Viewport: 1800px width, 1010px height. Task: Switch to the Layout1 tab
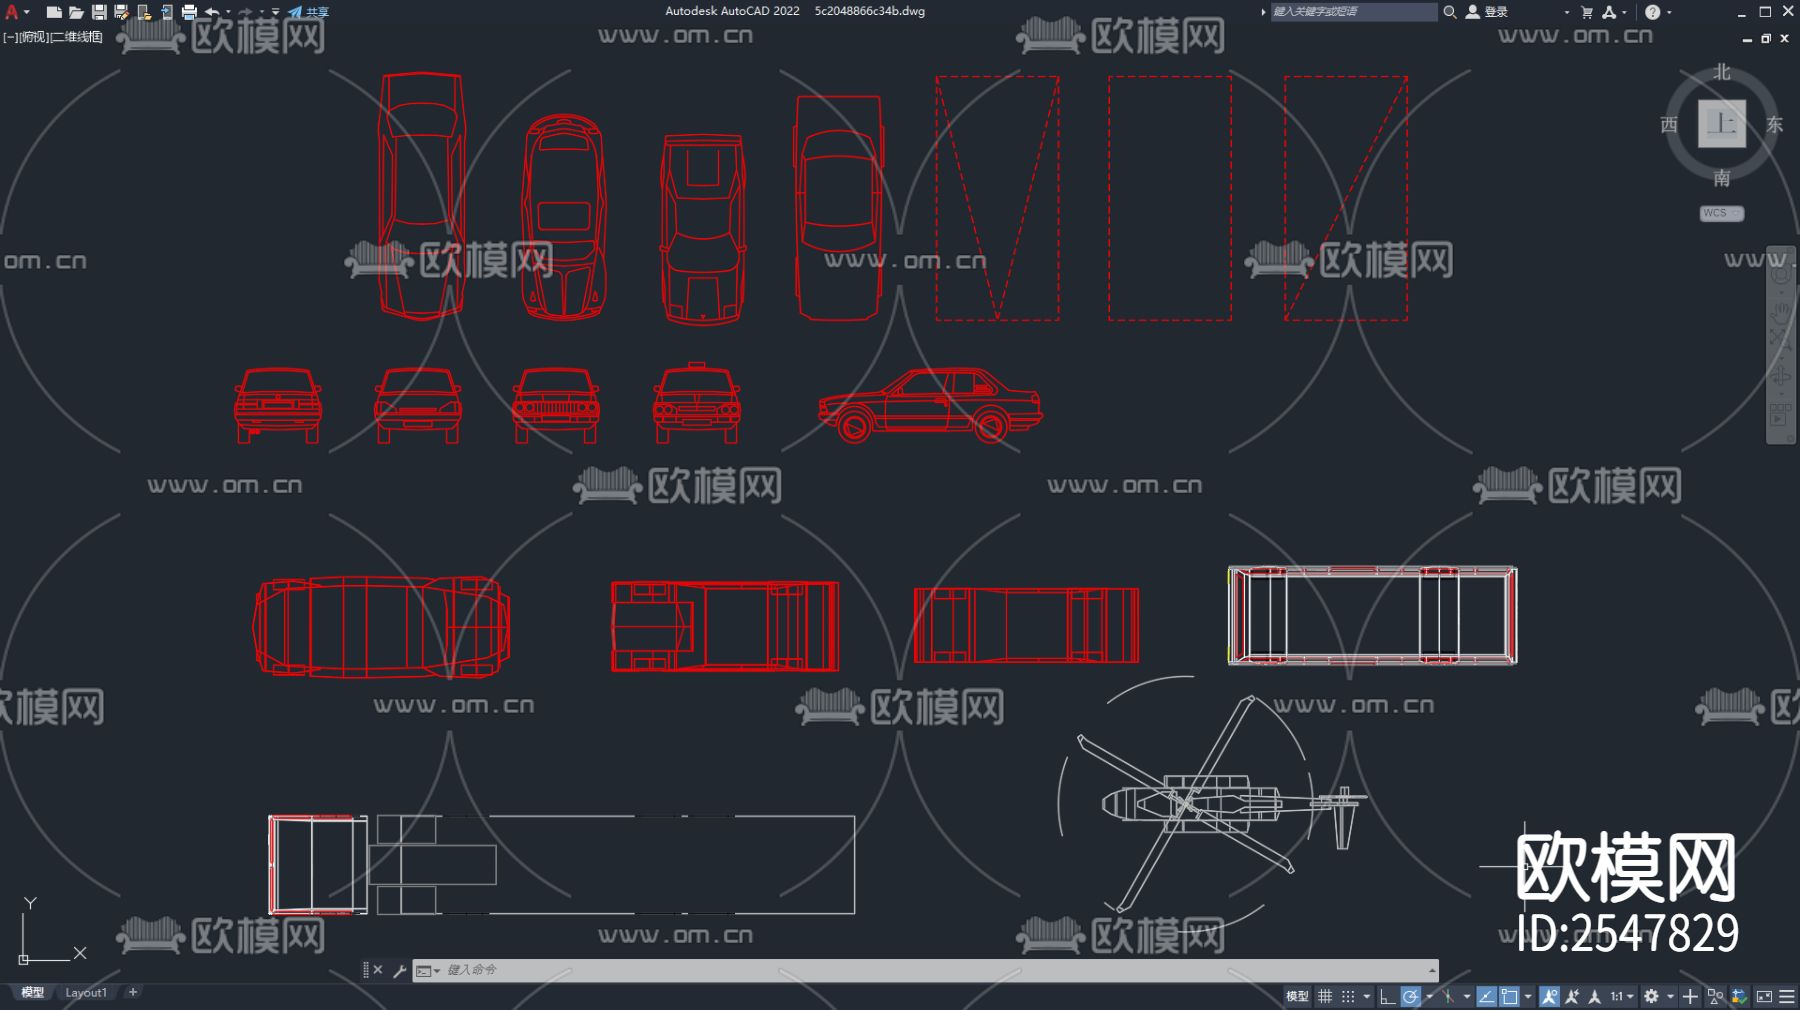(86, 992)
